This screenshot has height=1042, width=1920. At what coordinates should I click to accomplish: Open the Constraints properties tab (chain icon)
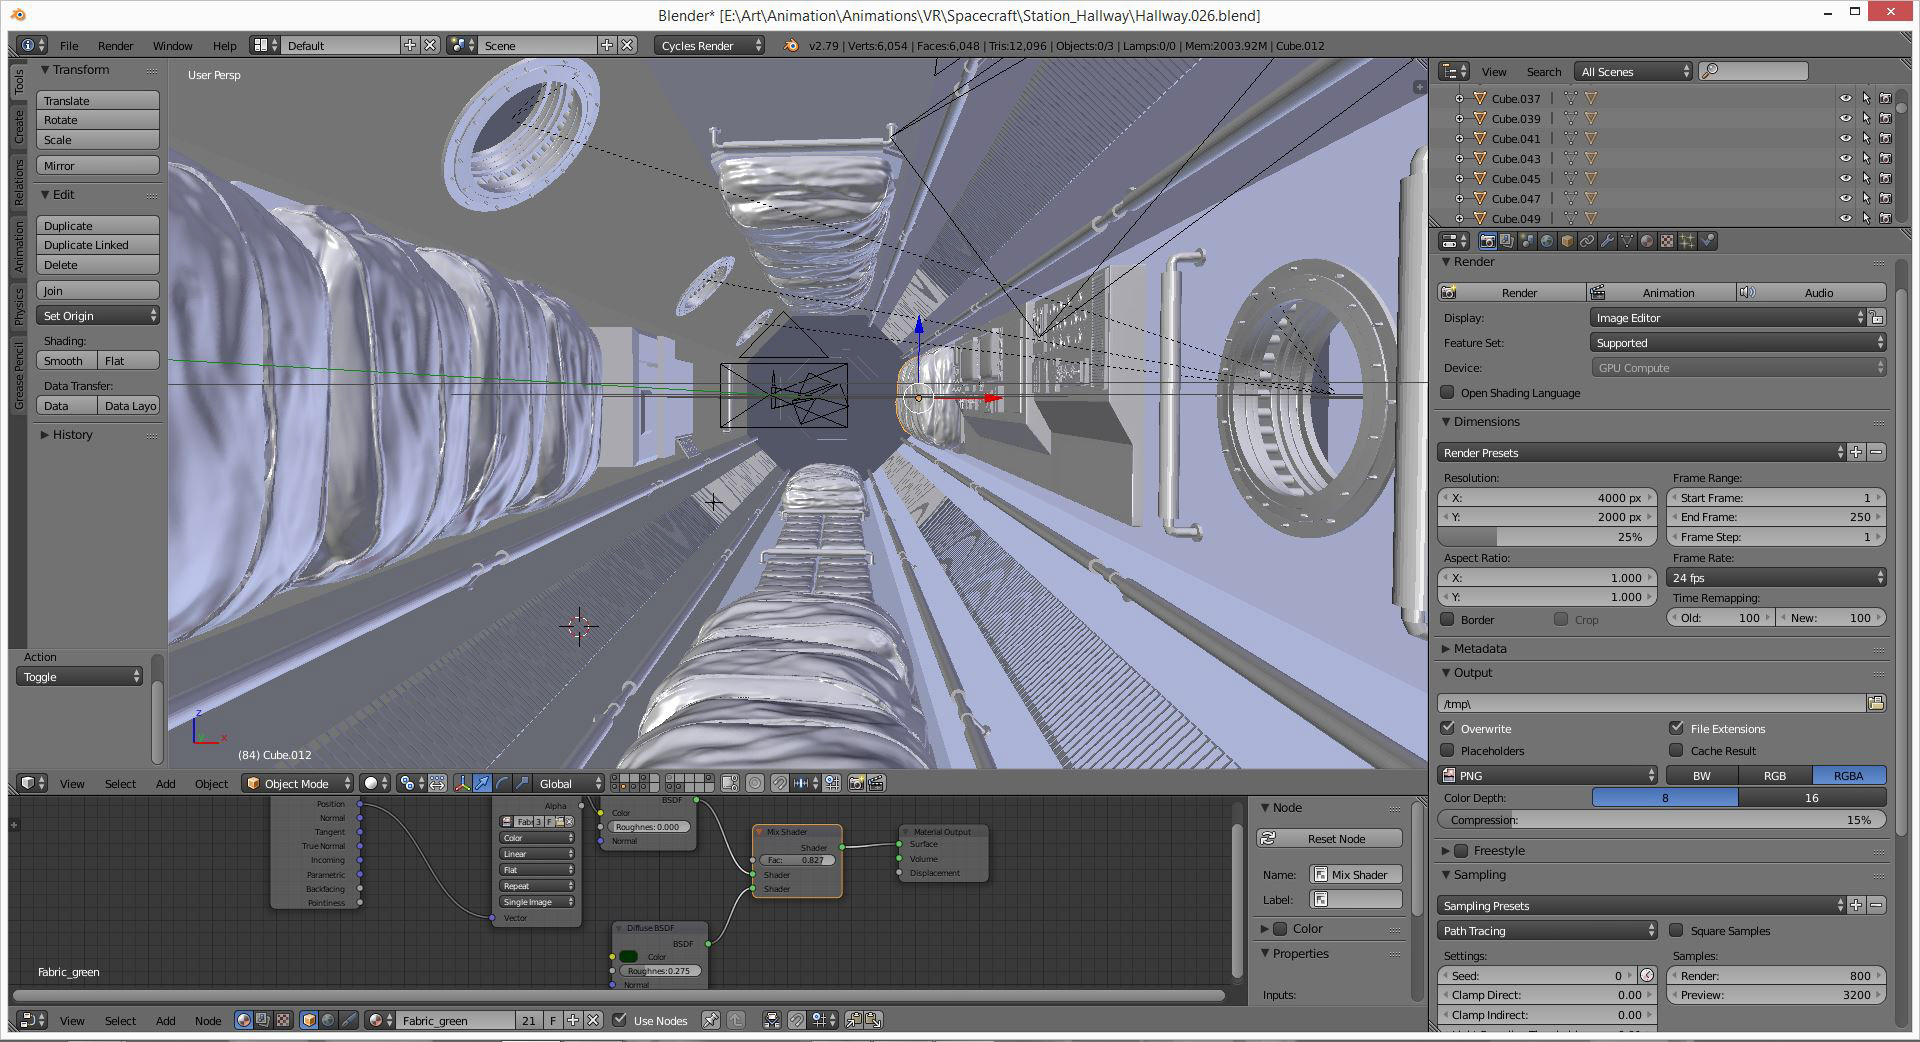pyautogui.click(x=1587, y=241)
